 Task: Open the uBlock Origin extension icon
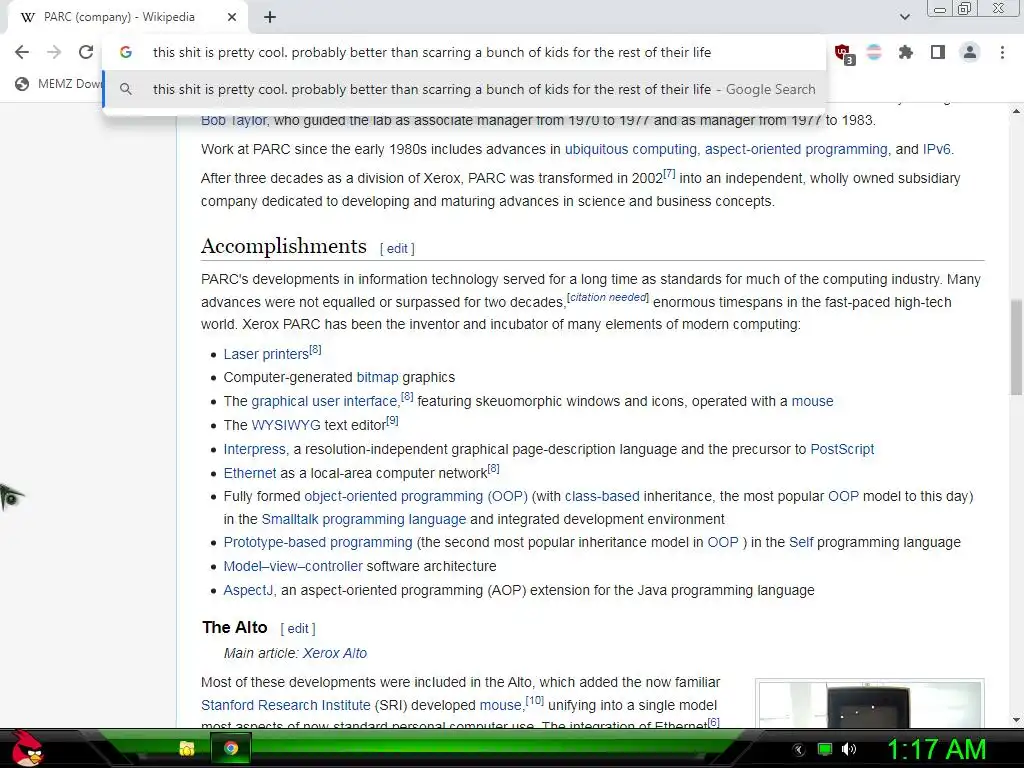point(843,52)
